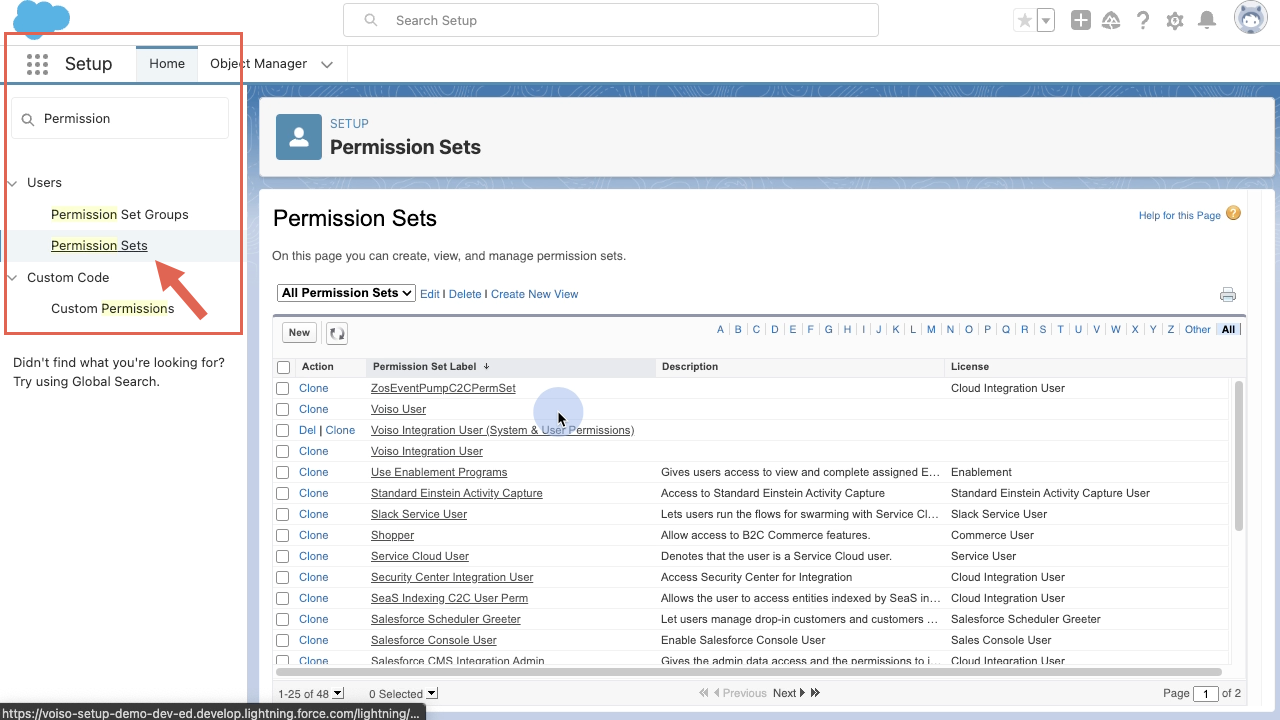Check the Use Enablement Programs row checkbox
This screenshot has width=1280, height=720.
[283, 472]
